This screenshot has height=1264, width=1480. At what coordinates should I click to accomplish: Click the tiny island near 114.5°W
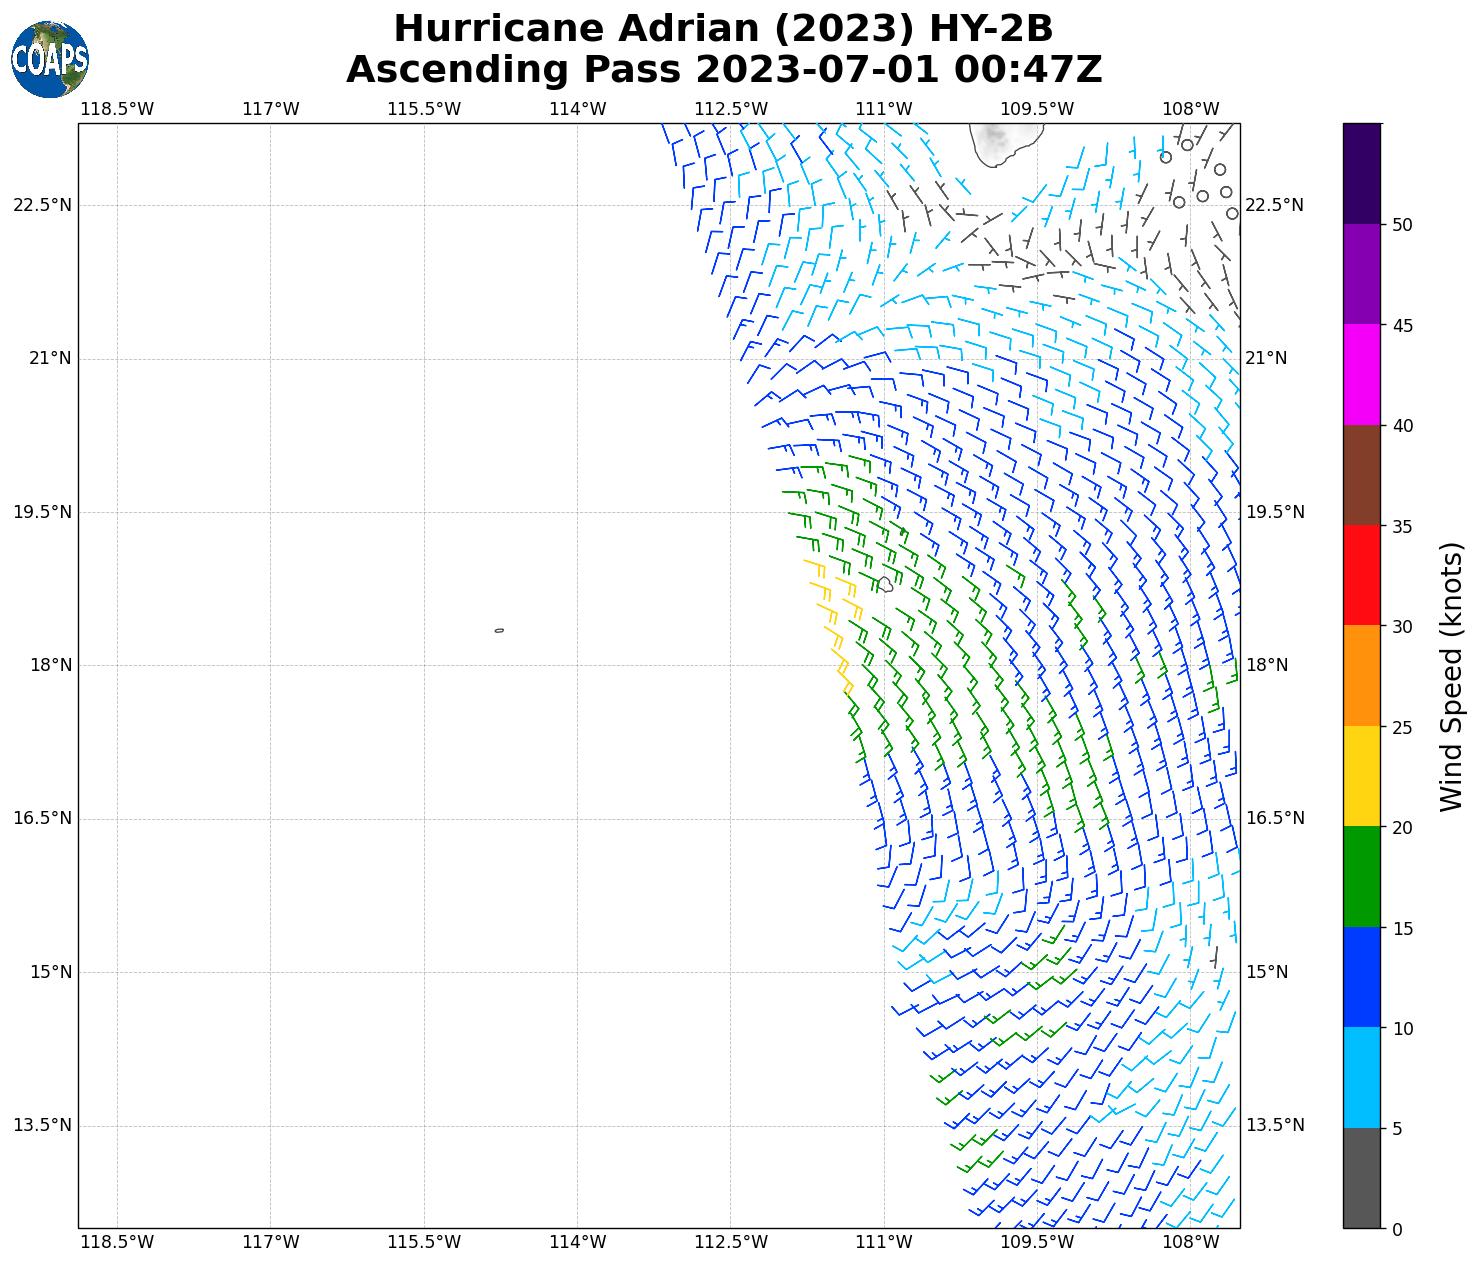click(x=499, y=630)
